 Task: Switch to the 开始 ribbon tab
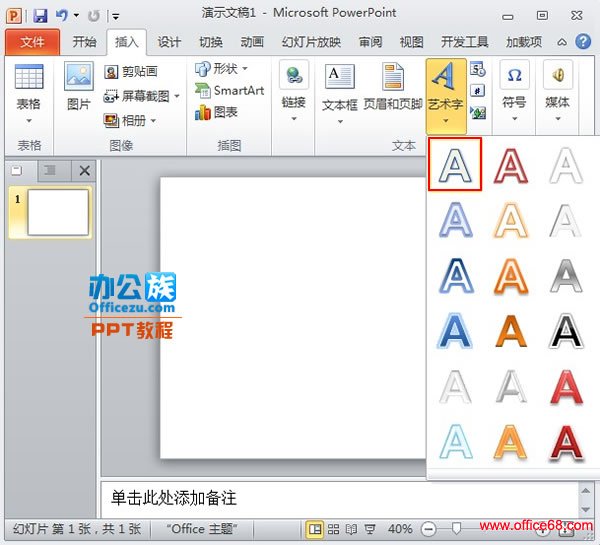coord(85,42)
